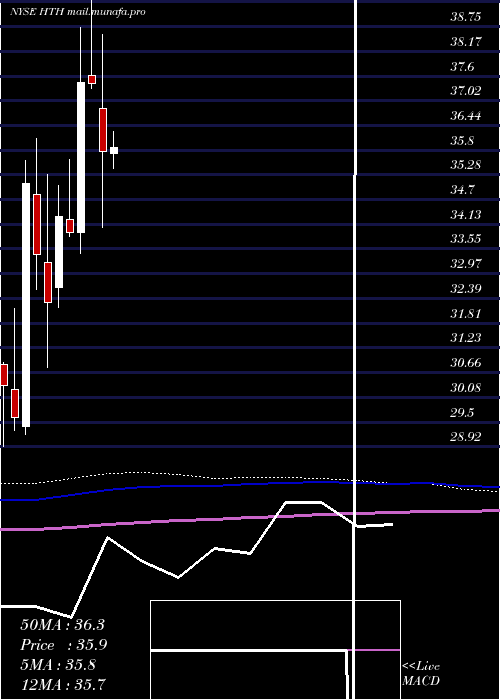
Task: Select the 31.81 price axis label
Action: click(466, 314)
